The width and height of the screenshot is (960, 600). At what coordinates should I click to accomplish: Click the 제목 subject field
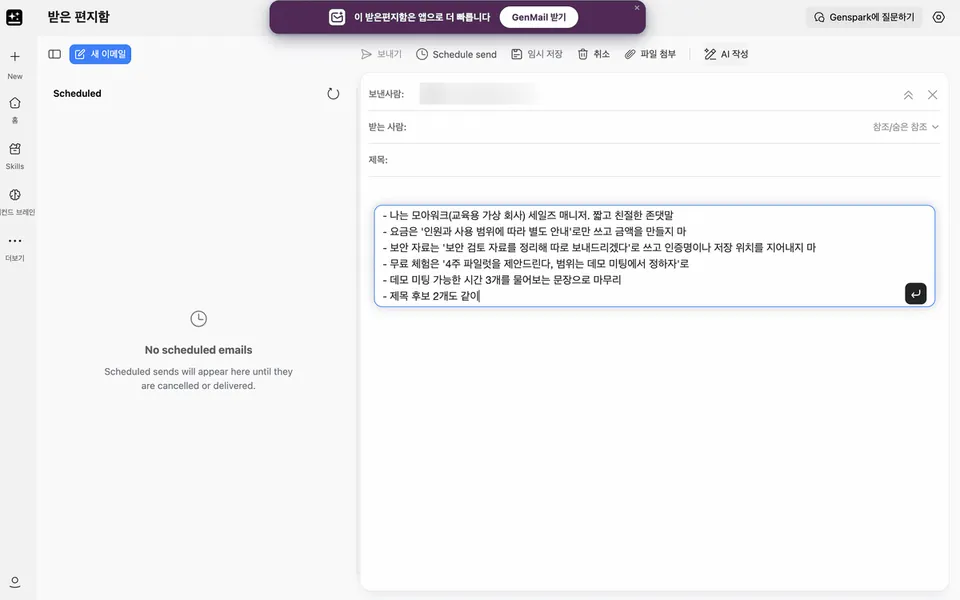(664, 160)
